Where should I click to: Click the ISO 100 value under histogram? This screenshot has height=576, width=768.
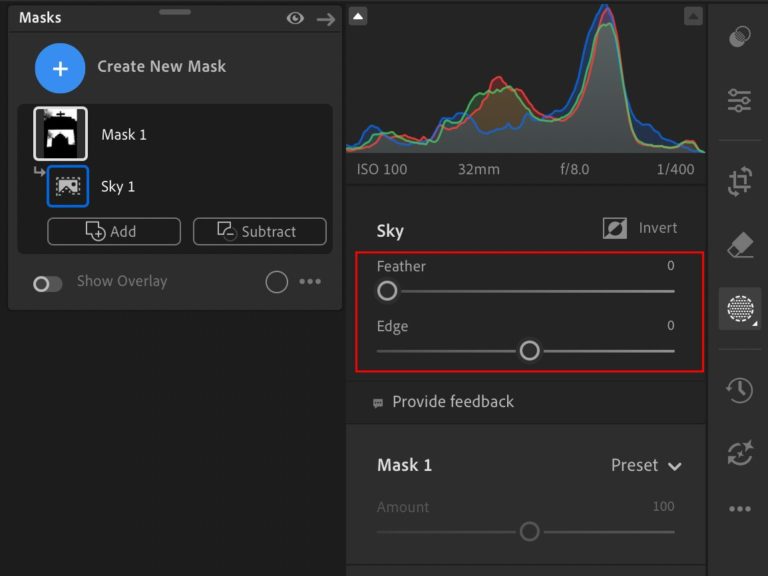[x=382, y=169]
